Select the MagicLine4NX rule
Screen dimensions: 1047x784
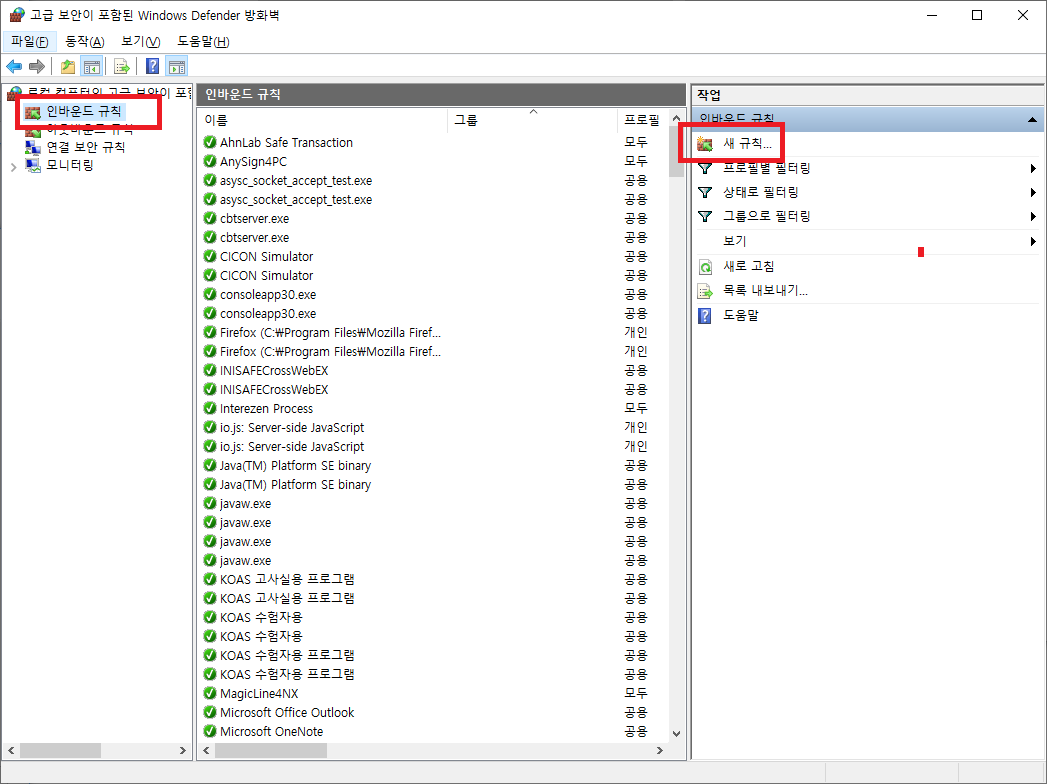(259, 693)
